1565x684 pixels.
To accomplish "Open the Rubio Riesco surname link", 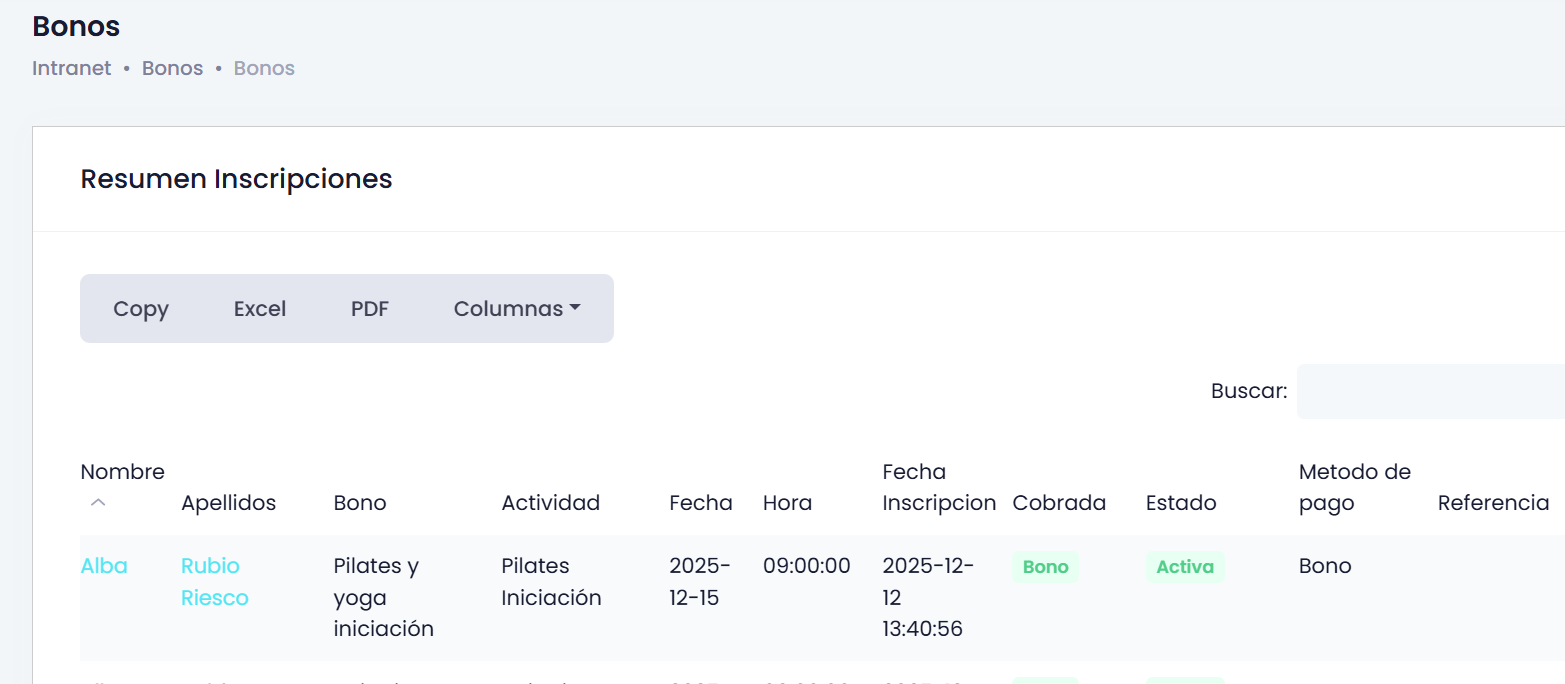I will (x=214, y=582).
